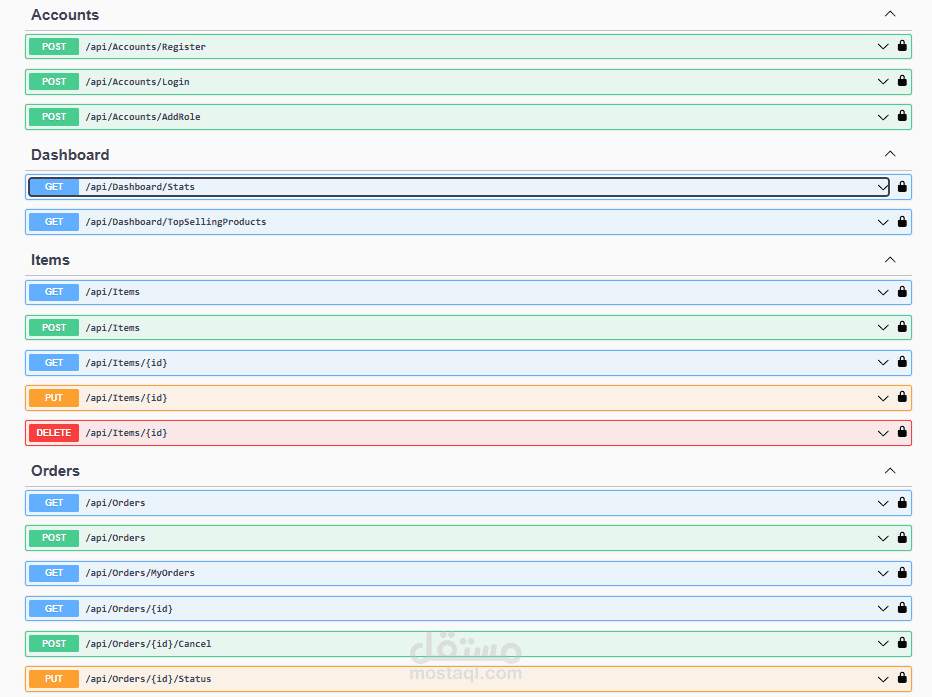Collapse the Orders section via its chevron

click(889, 470)
